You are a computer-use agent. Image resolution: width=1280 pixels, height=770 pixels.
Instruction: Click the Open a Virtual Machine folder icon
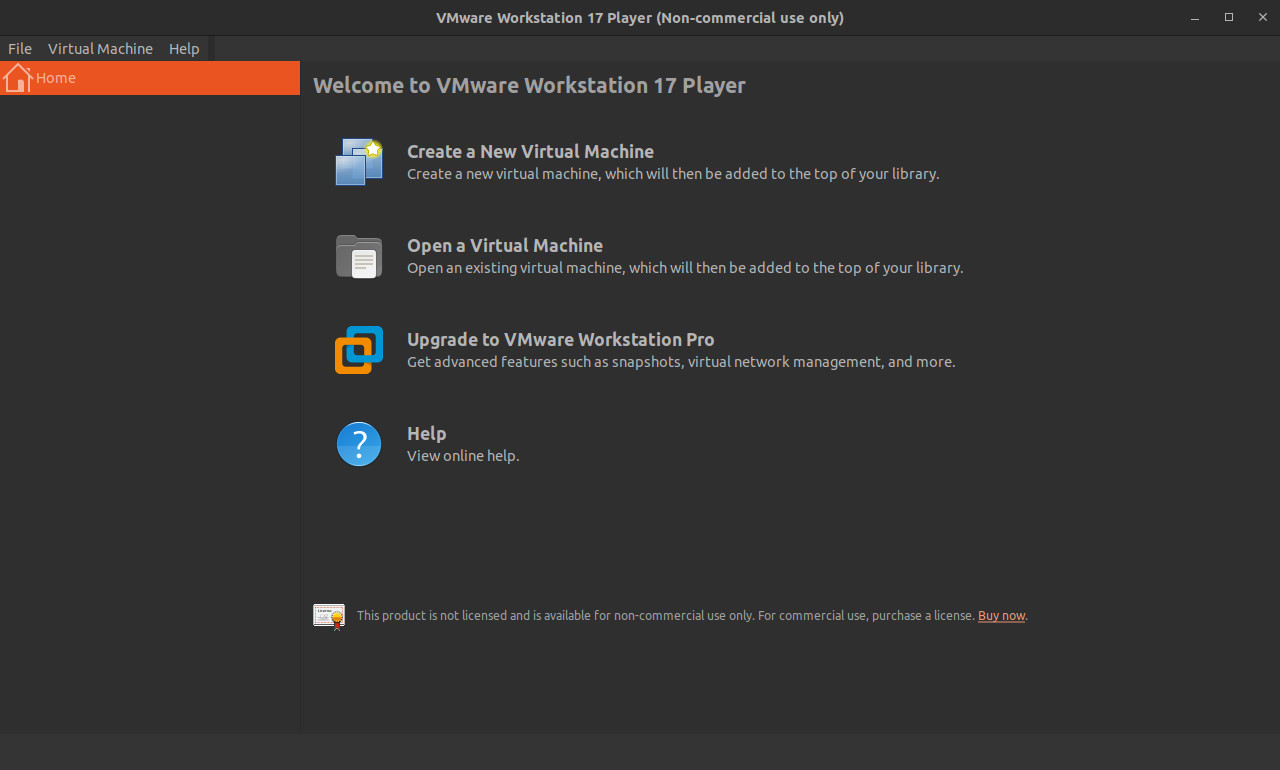[x=359, y=256]
